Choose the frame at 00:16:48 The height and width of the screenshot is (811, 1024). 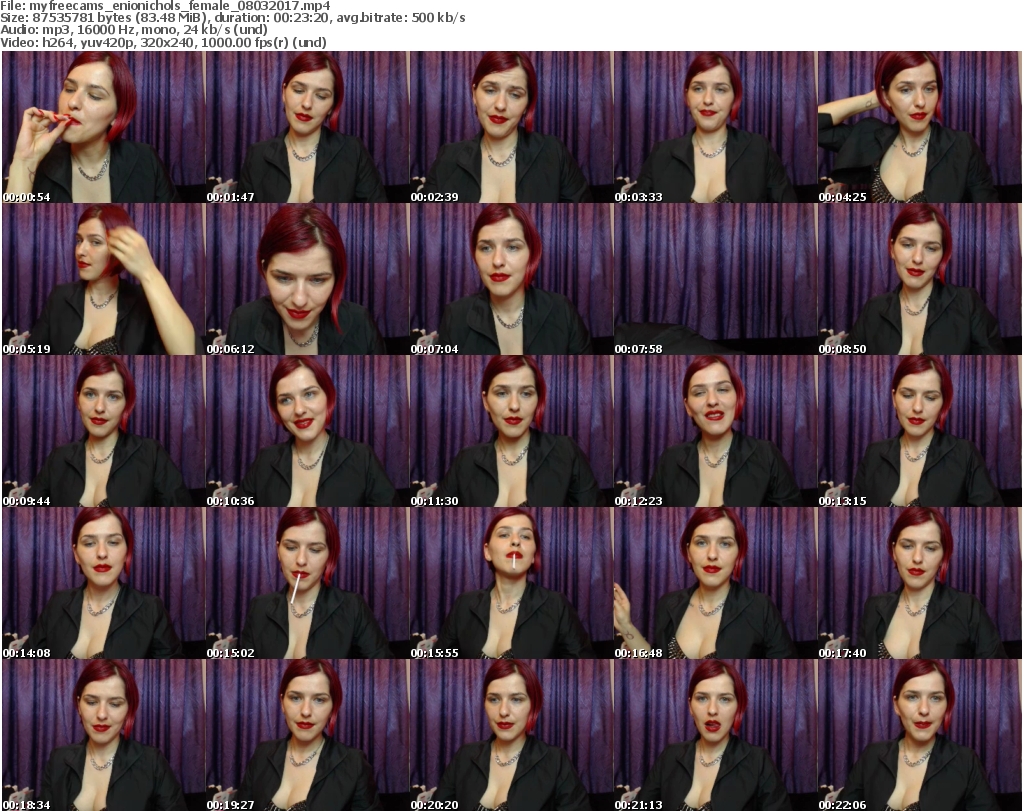pos(715,583)
